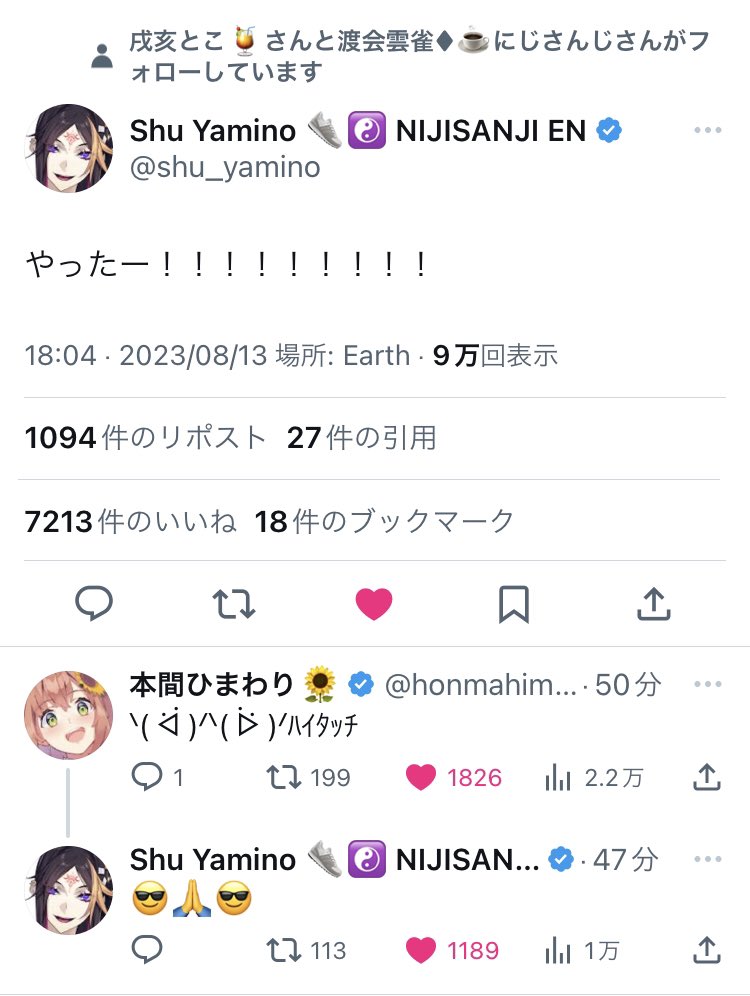
Task: Open @shu_yamino profile handle
Action: pyautogui.click(x=225, y=167)
